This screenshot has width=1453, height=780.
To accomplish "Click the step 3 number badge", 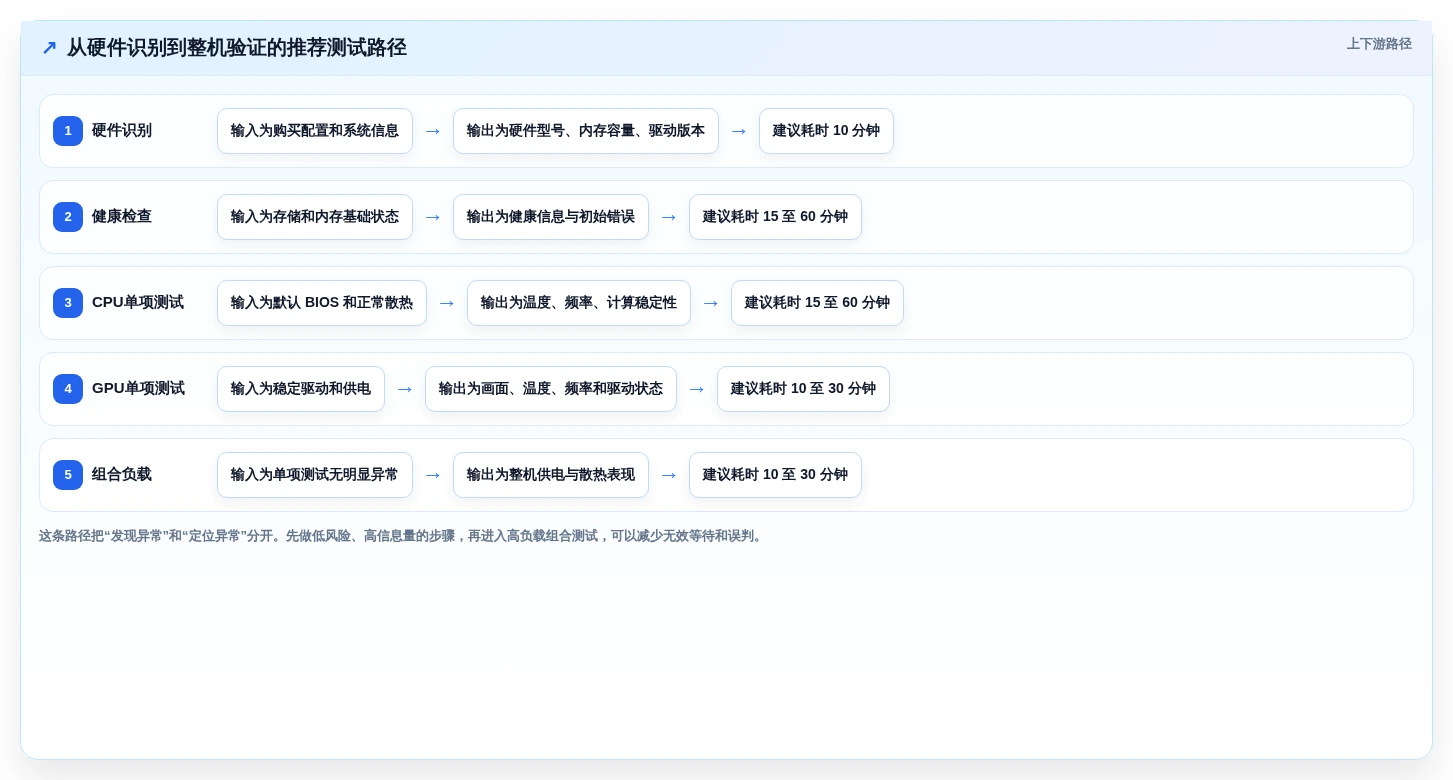I will point(68,303).
